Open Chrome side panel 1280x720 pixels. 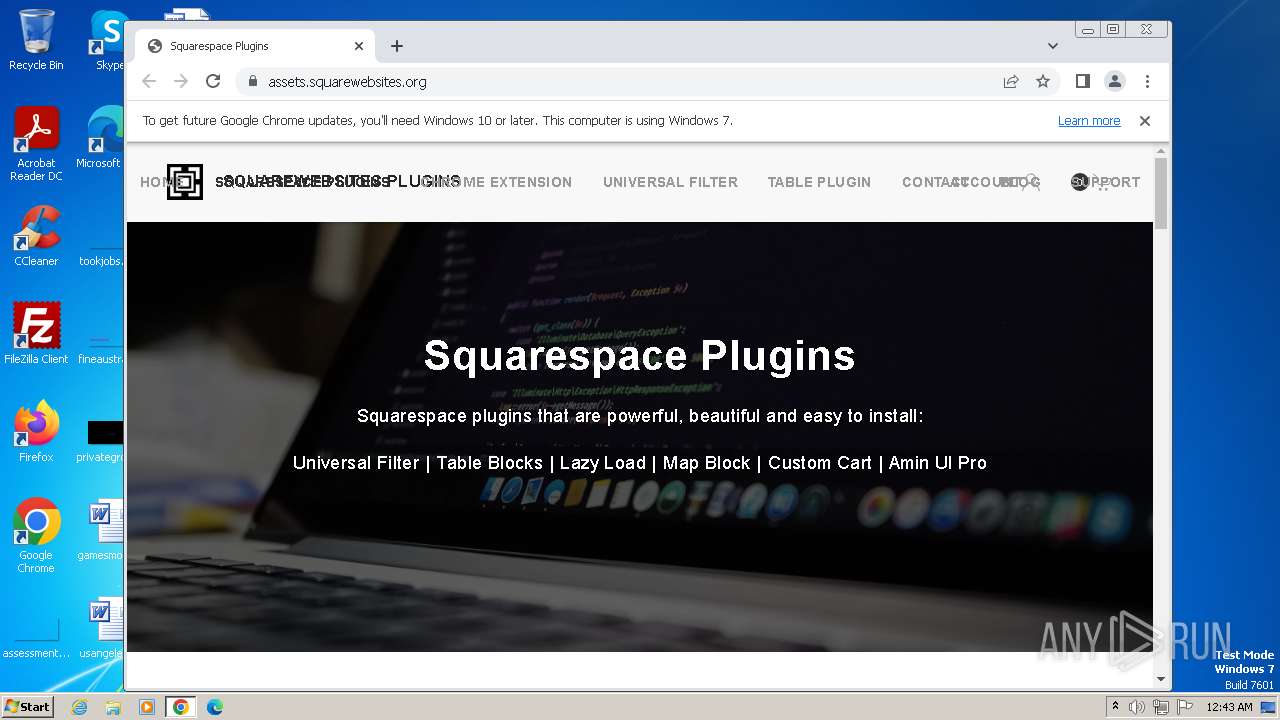pyautogui.click(x=1082, y=82)
